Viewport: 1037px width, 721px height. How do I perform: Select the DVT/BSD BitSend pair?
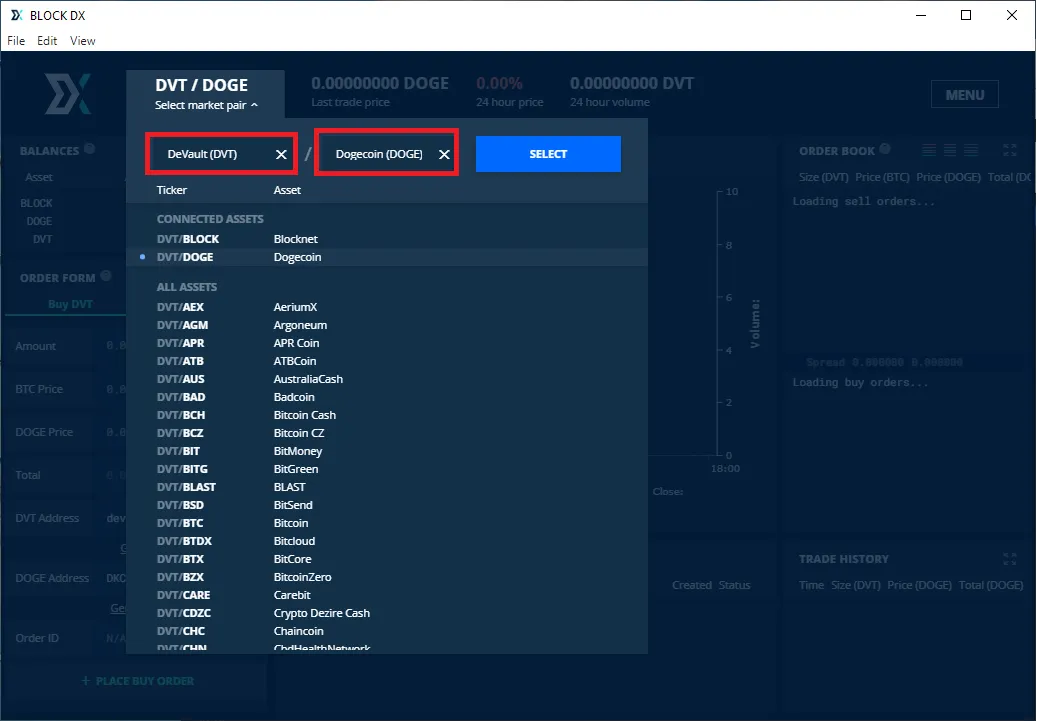(387, 505)
